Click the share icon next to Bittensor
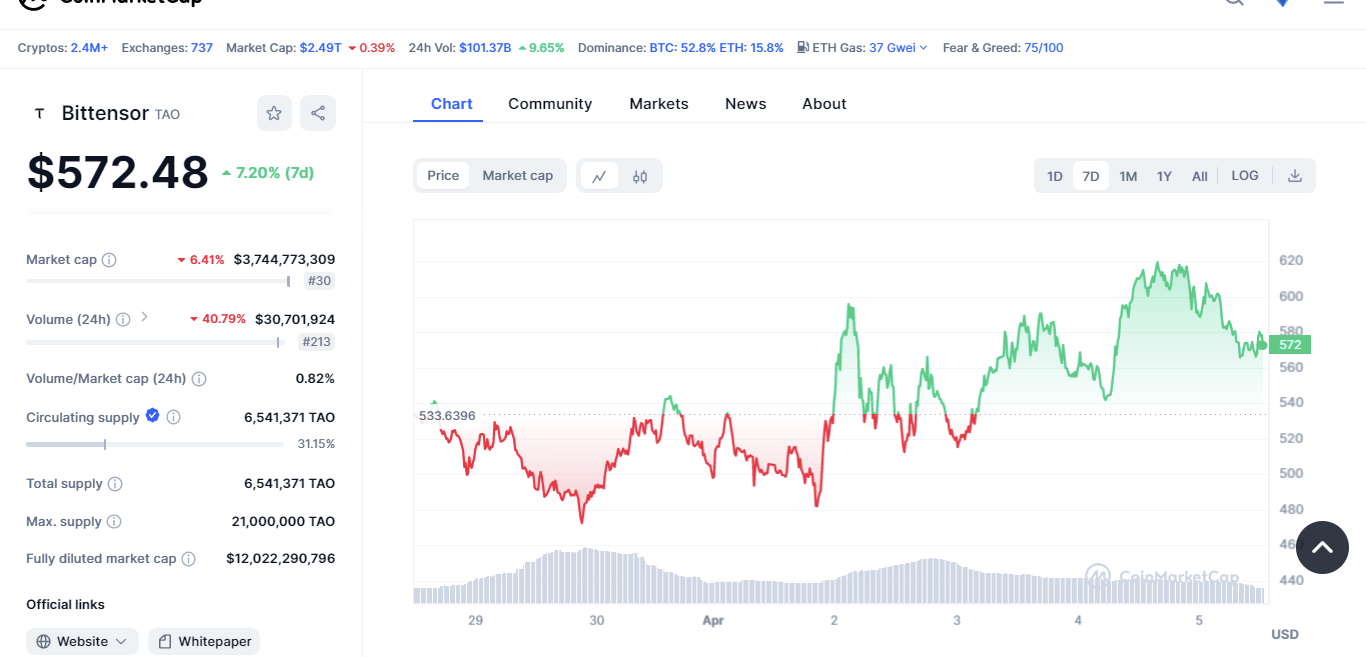Image resolution: width=1366 pixels, height=657 pixels. [318, 113]
